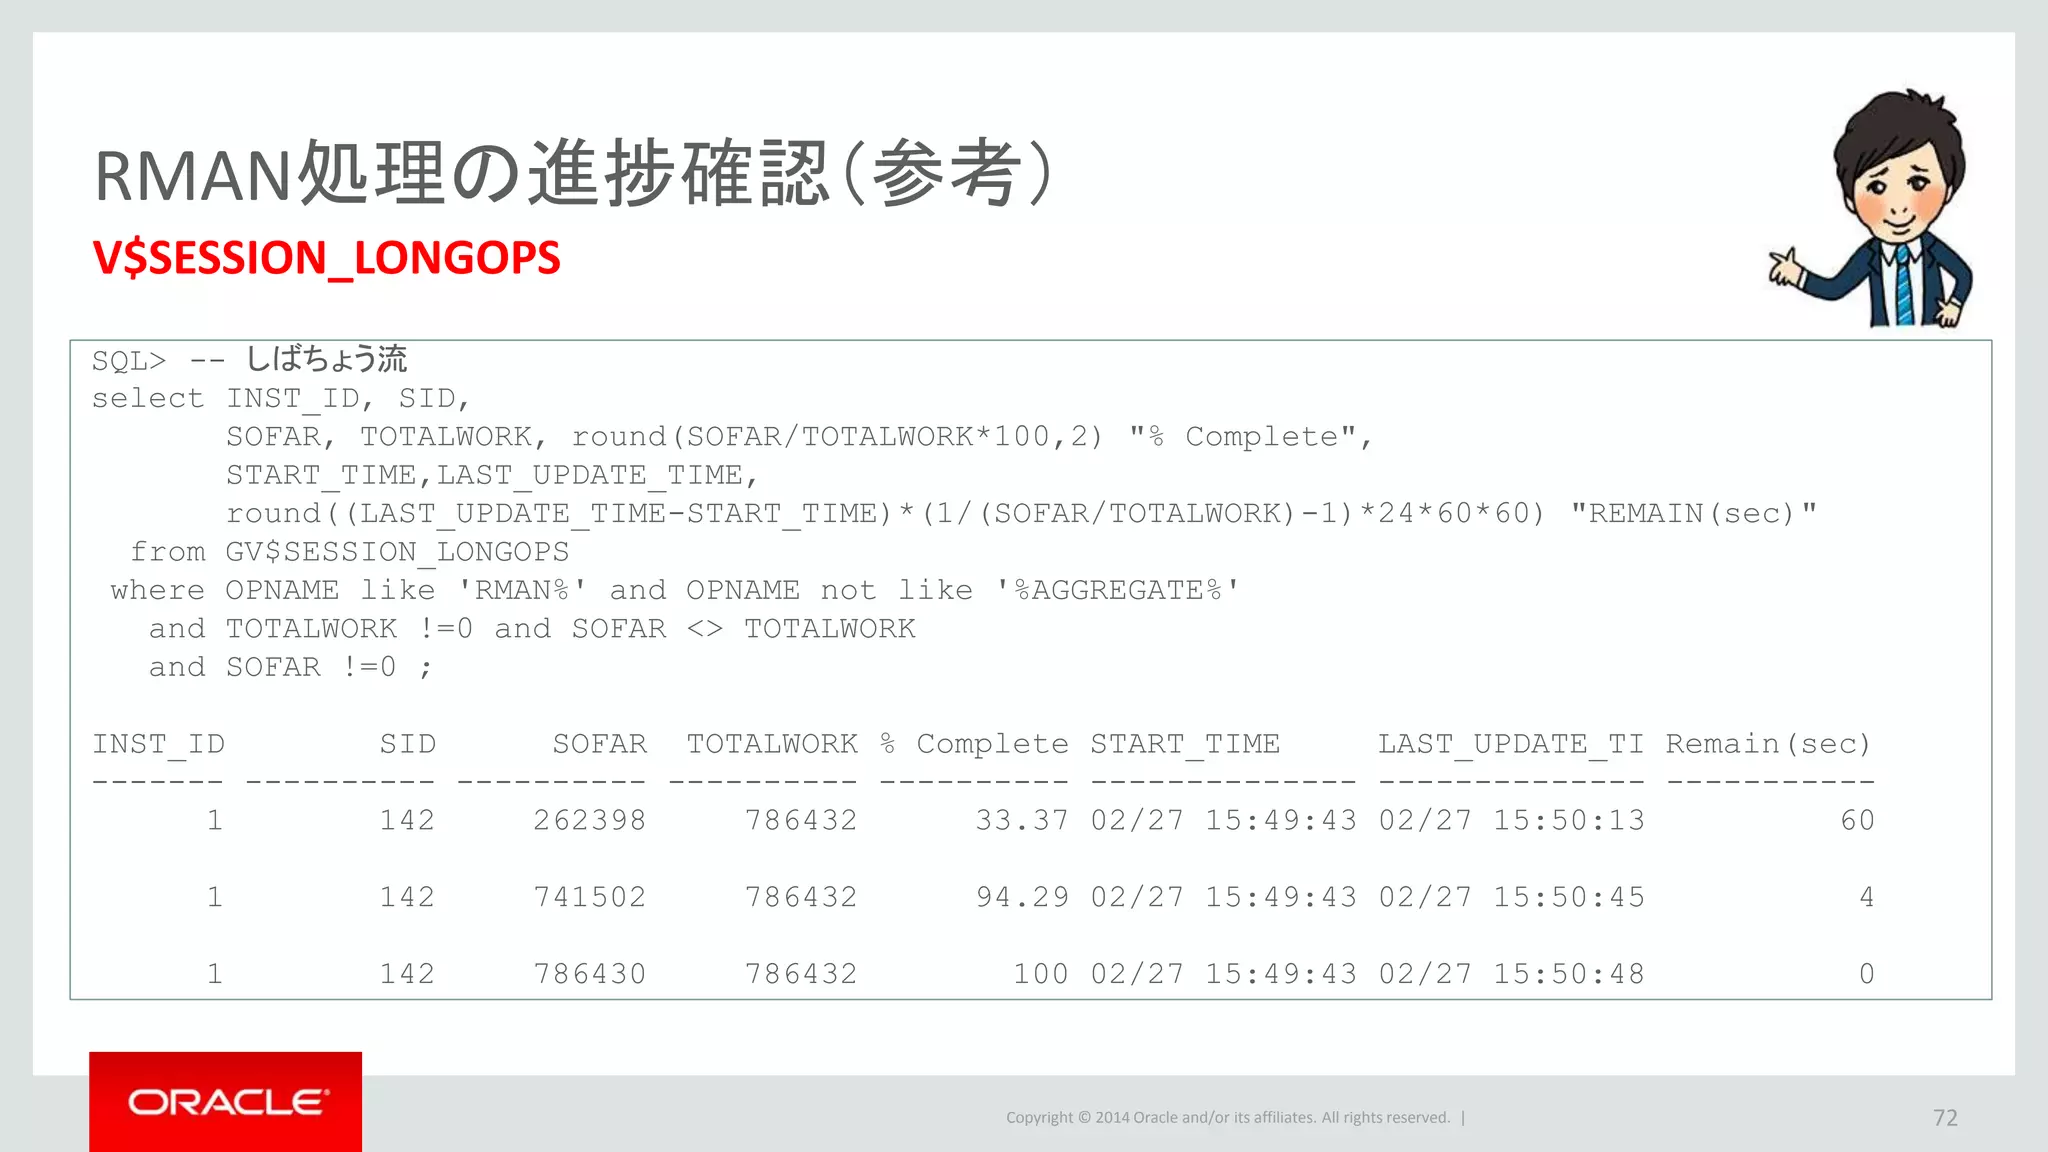Click the SID column header
Viewport: 2048px width, 1152px height.
407,744
